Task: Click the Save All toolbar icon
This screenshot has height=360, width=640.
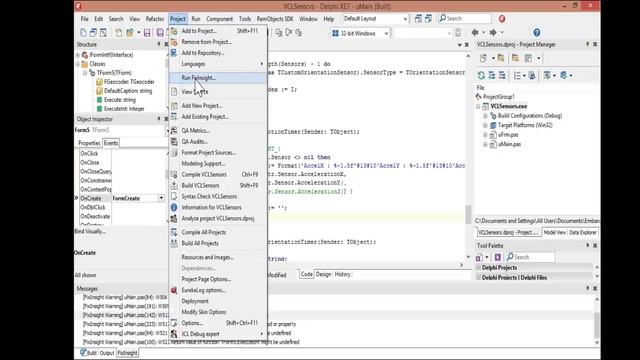Action: point(160,33)
